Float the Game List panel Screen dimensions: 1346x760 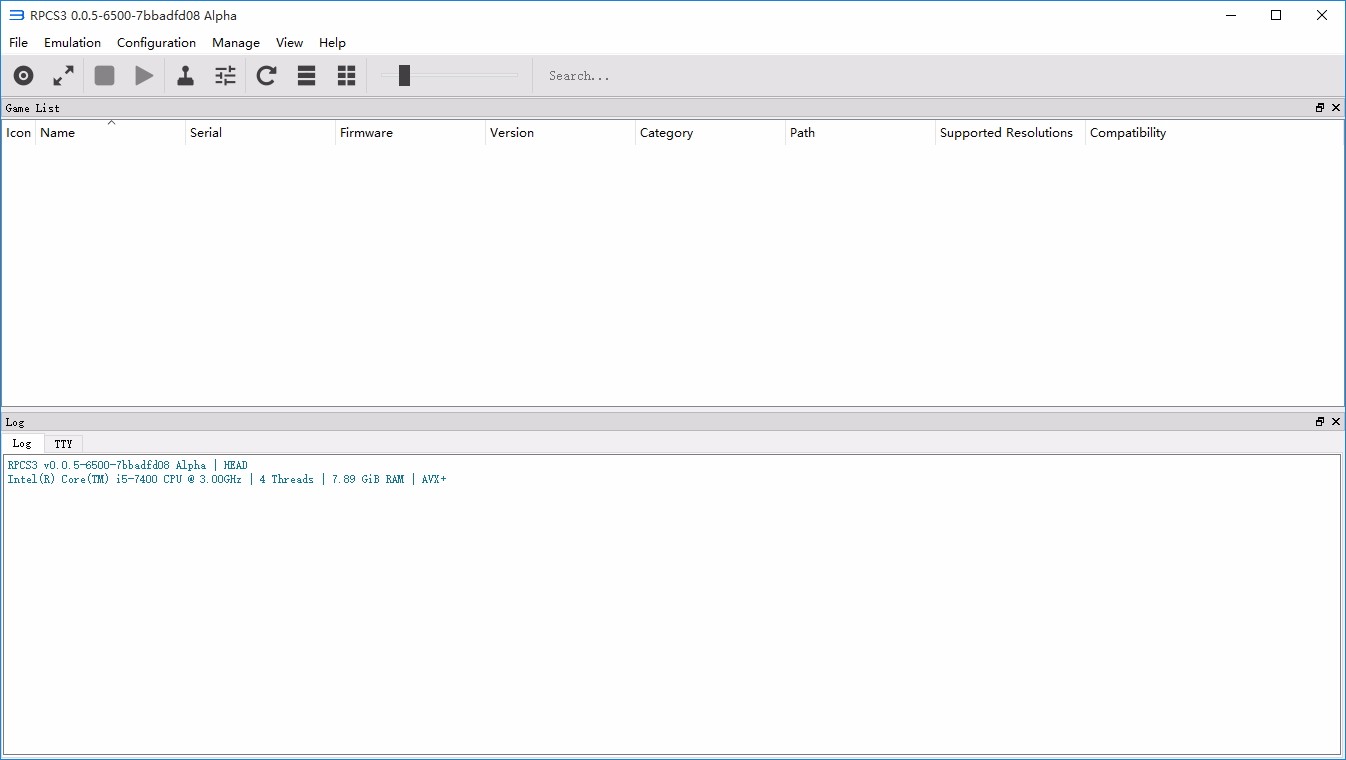point(1320,108)
